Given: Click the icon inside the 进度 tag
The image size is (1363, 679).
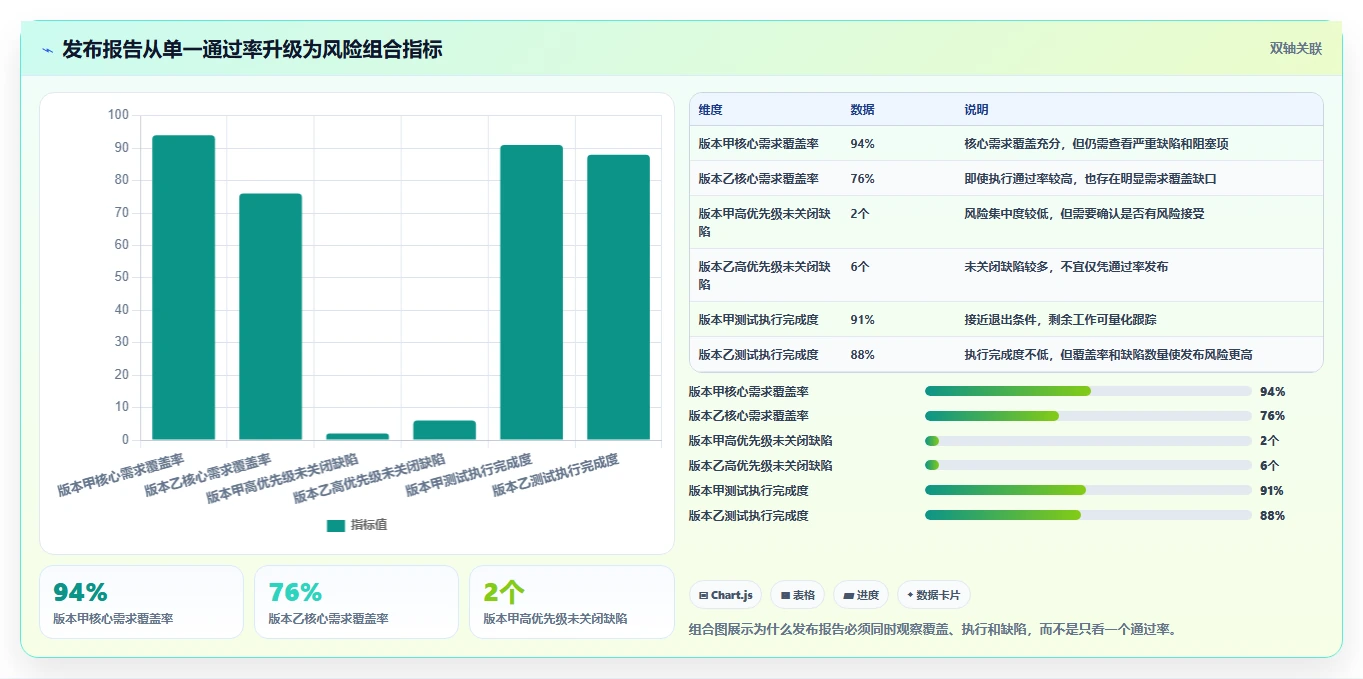Looking at the screenshot, I should pos(849,595).
